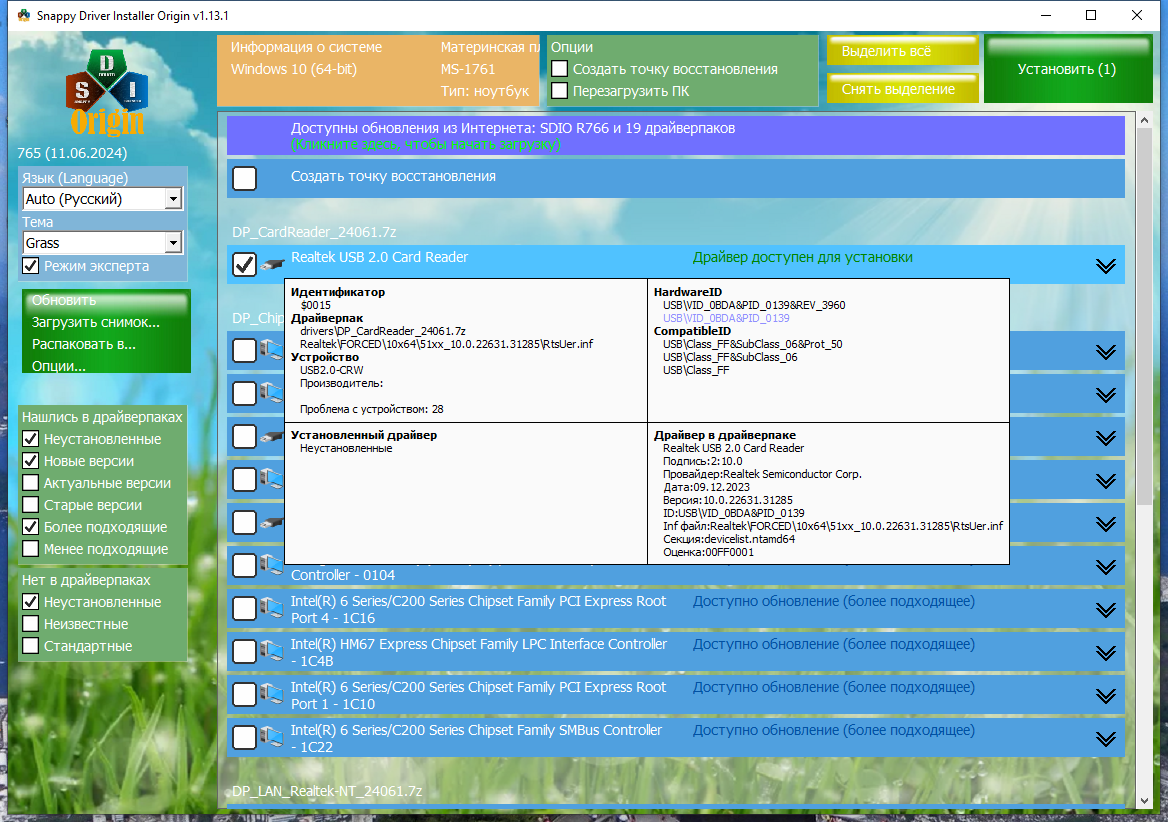Open the Язык (Language) dropdown
The width and height of the screenshot is (1168, 822).
click(103, 199)
